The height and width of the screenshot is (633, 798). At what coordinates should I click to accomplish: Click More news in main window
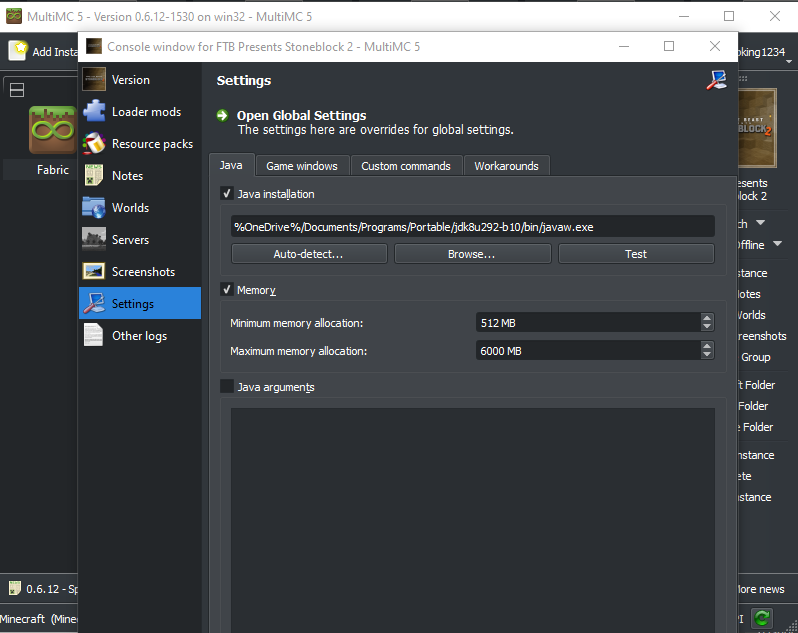click(761, 589)
